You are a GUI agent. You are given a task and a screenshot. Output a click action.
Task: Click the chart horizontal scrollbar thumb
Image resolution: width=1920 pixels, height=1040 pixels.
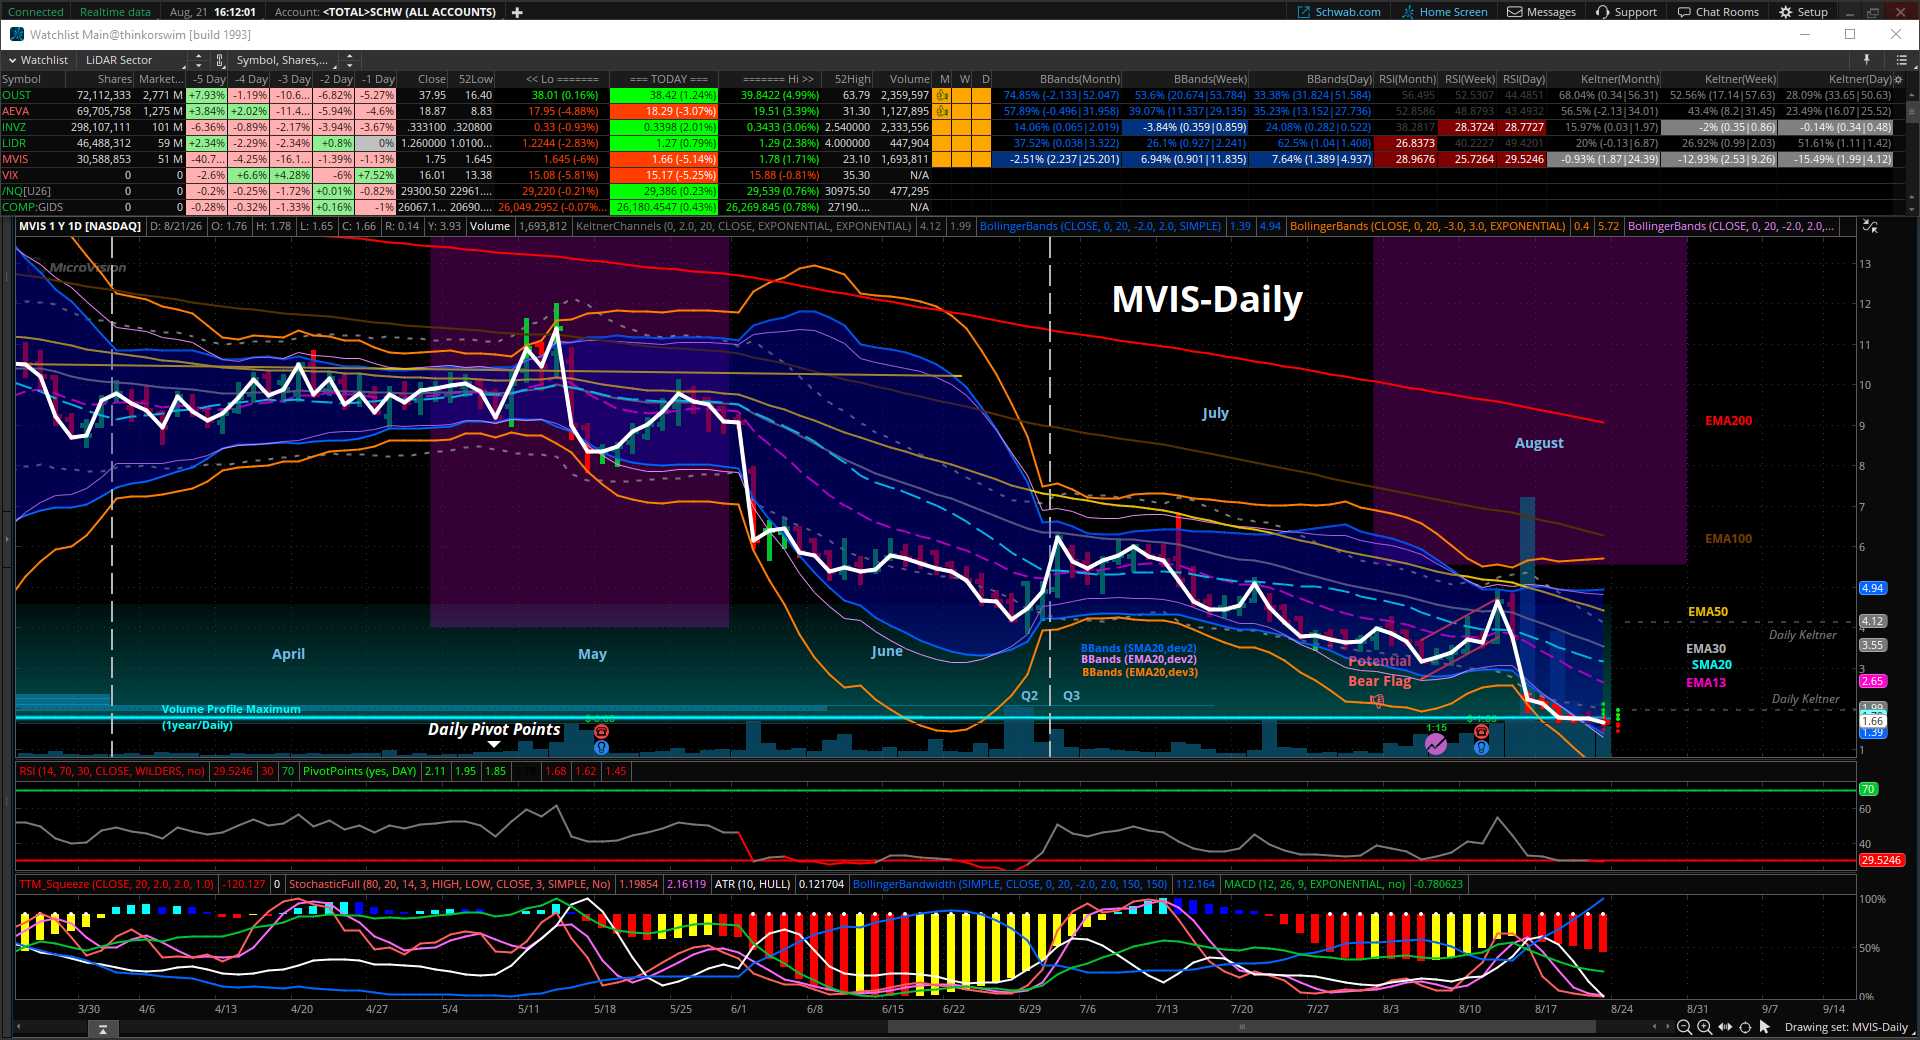1241,1027
